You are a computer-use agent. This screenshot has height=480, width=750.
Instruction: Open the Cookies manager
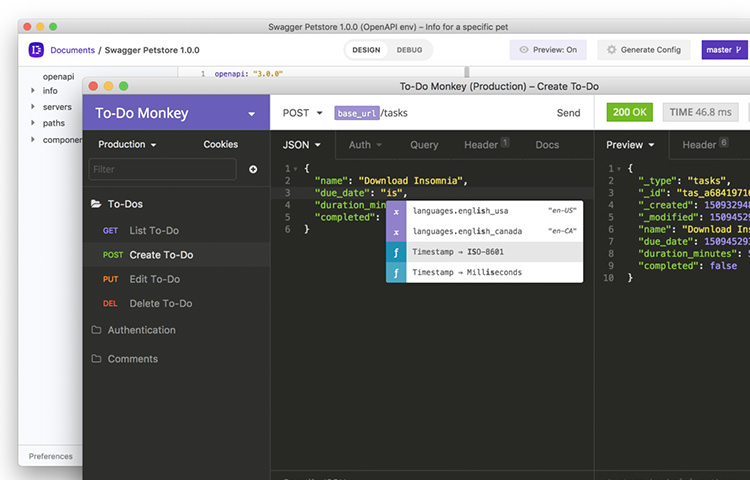(x=221, y=144)
